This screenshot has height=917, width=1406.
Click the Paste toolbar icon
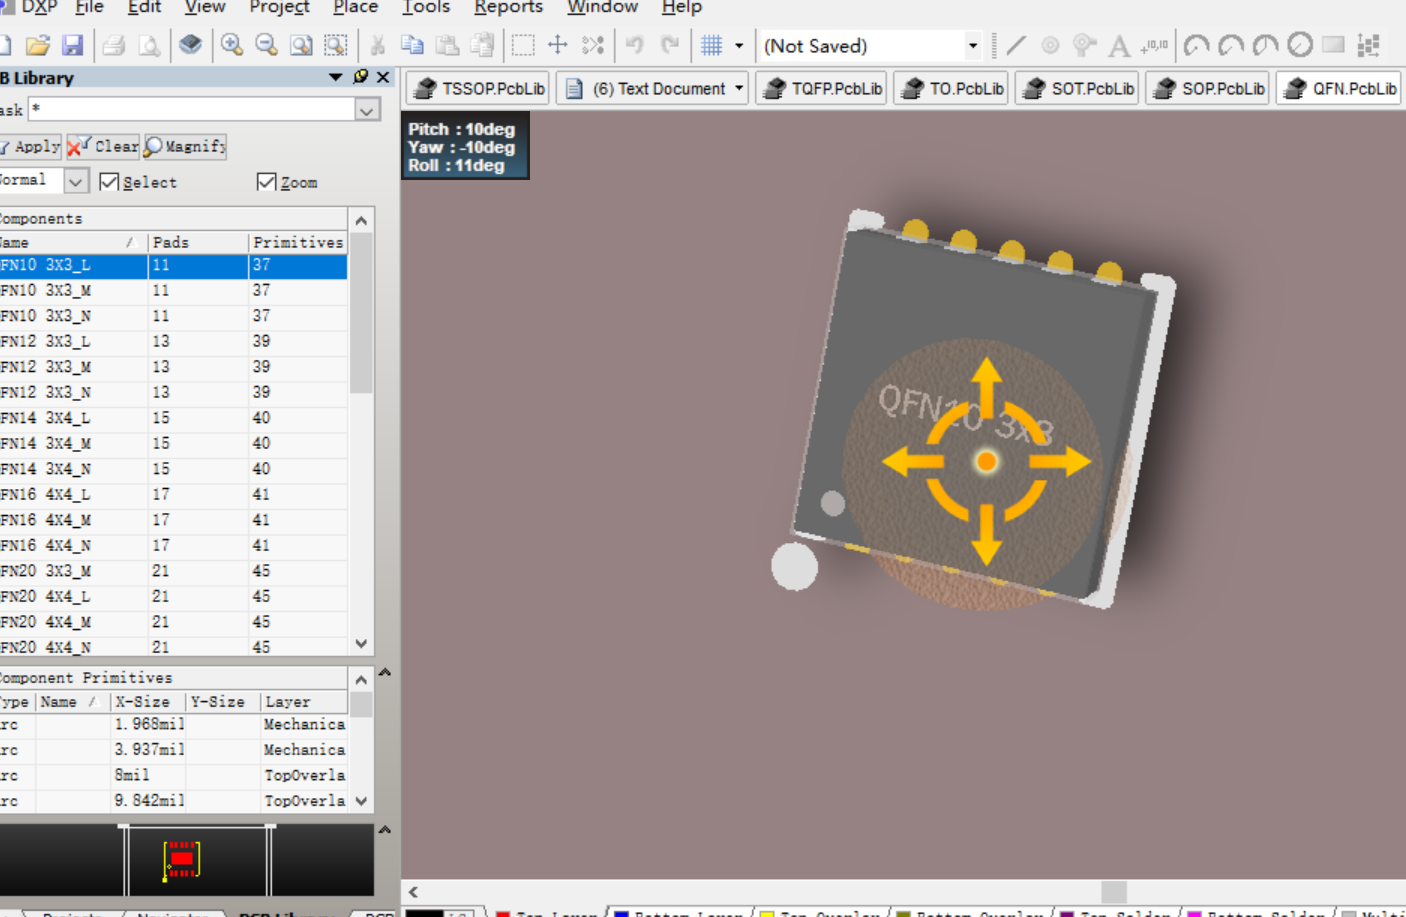pos(447,45)
